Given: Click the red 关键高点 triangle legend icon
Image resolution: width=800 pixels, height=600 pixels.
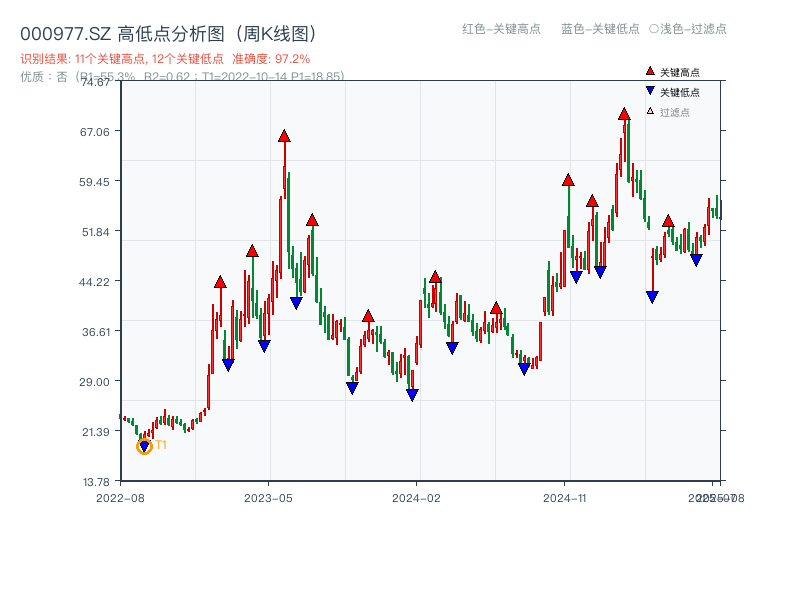Looking at the screenshot, I should 649,70.
